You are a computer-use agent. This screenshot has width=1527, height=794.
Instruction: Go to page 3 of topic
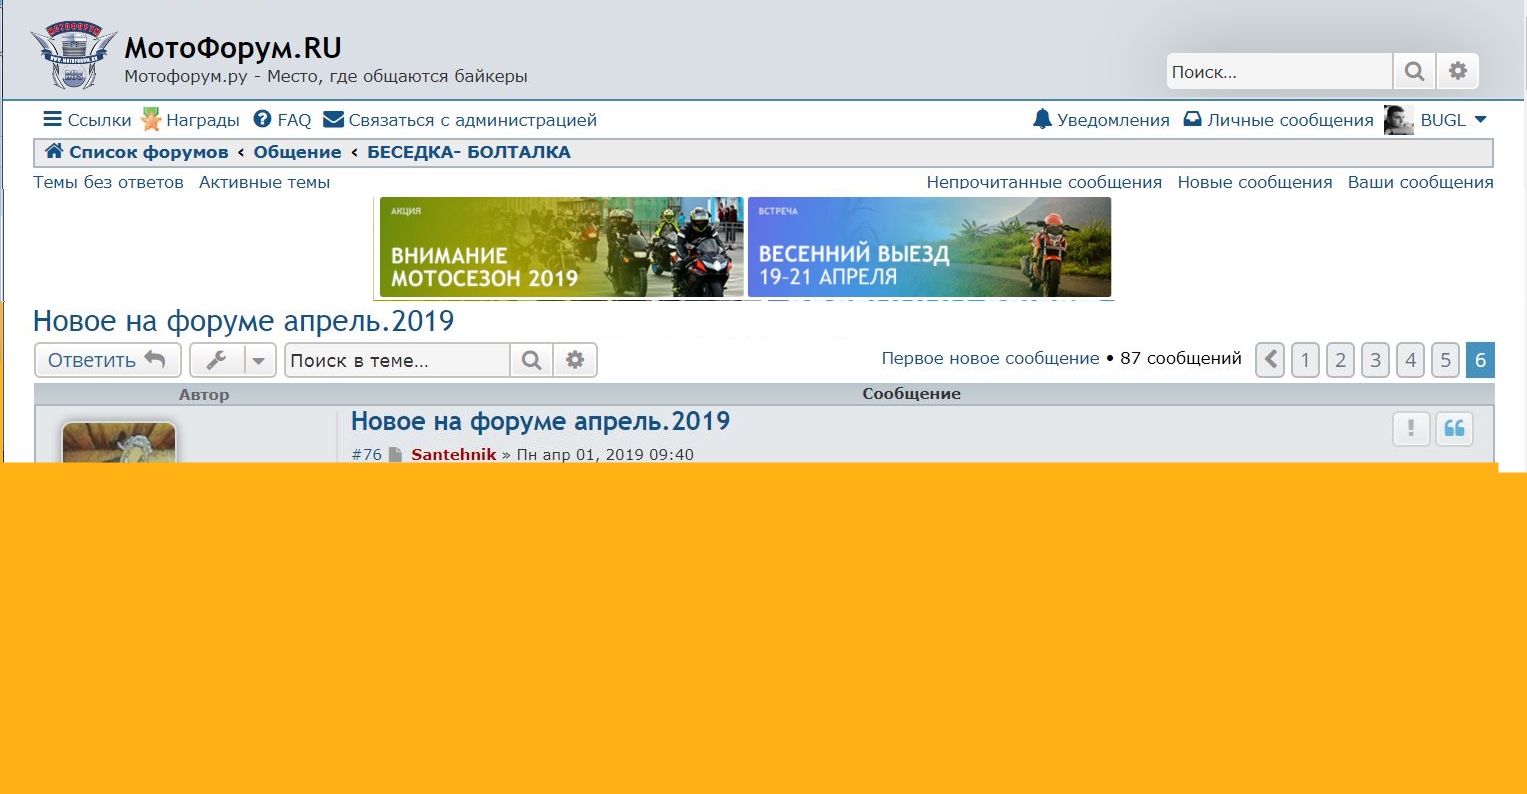pyautogui.click(x=1375, y=360)
